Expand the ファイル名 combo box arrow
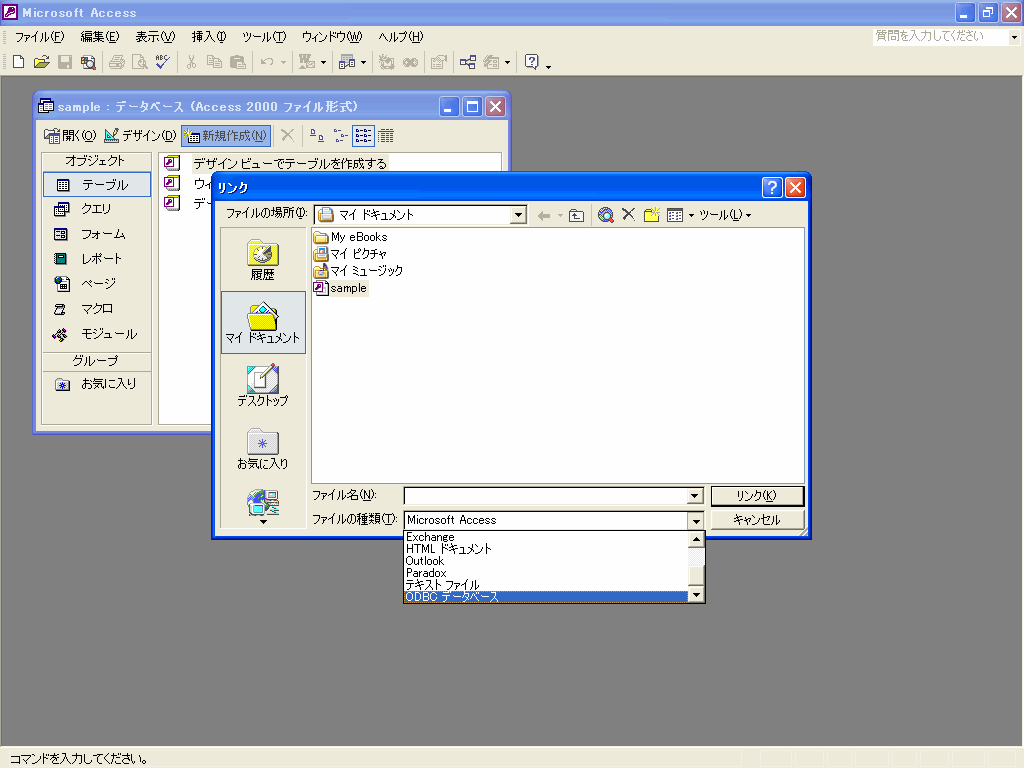 (x=695, y=496)
